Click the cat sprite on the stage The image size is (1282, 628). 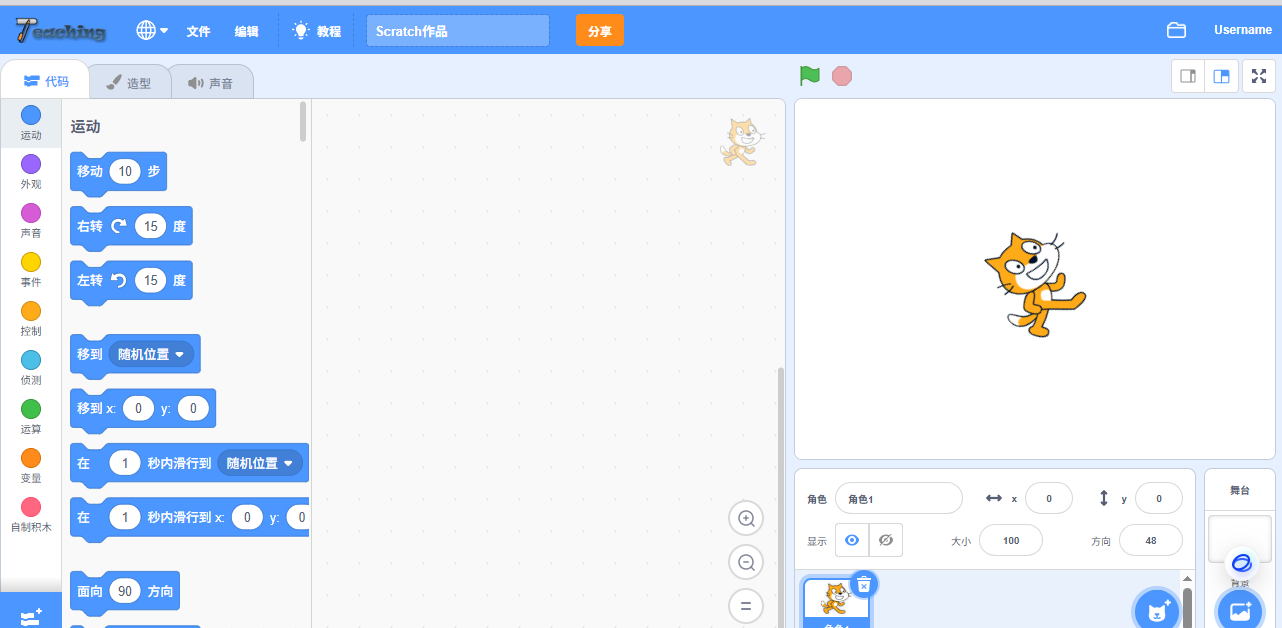1035,284
